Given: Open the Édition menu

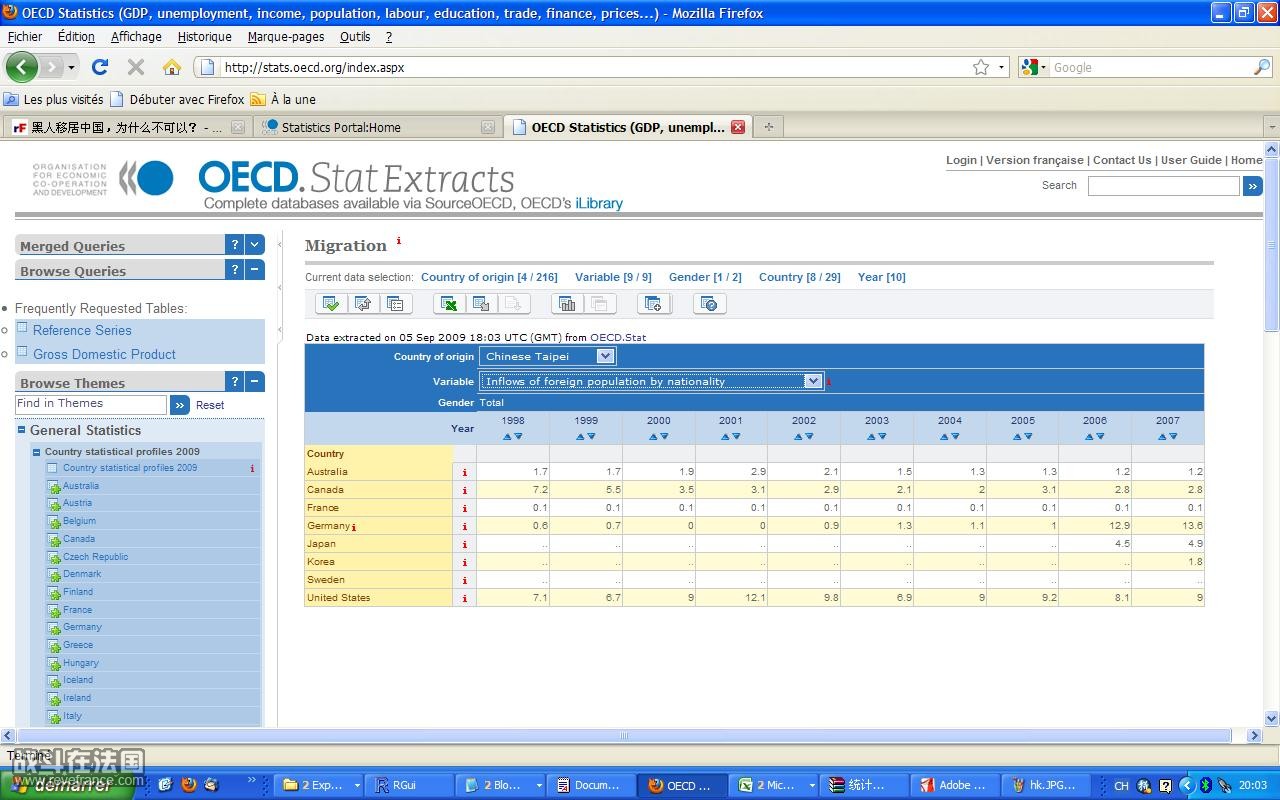Looking at the screenshot, I should tap(76, 36).
